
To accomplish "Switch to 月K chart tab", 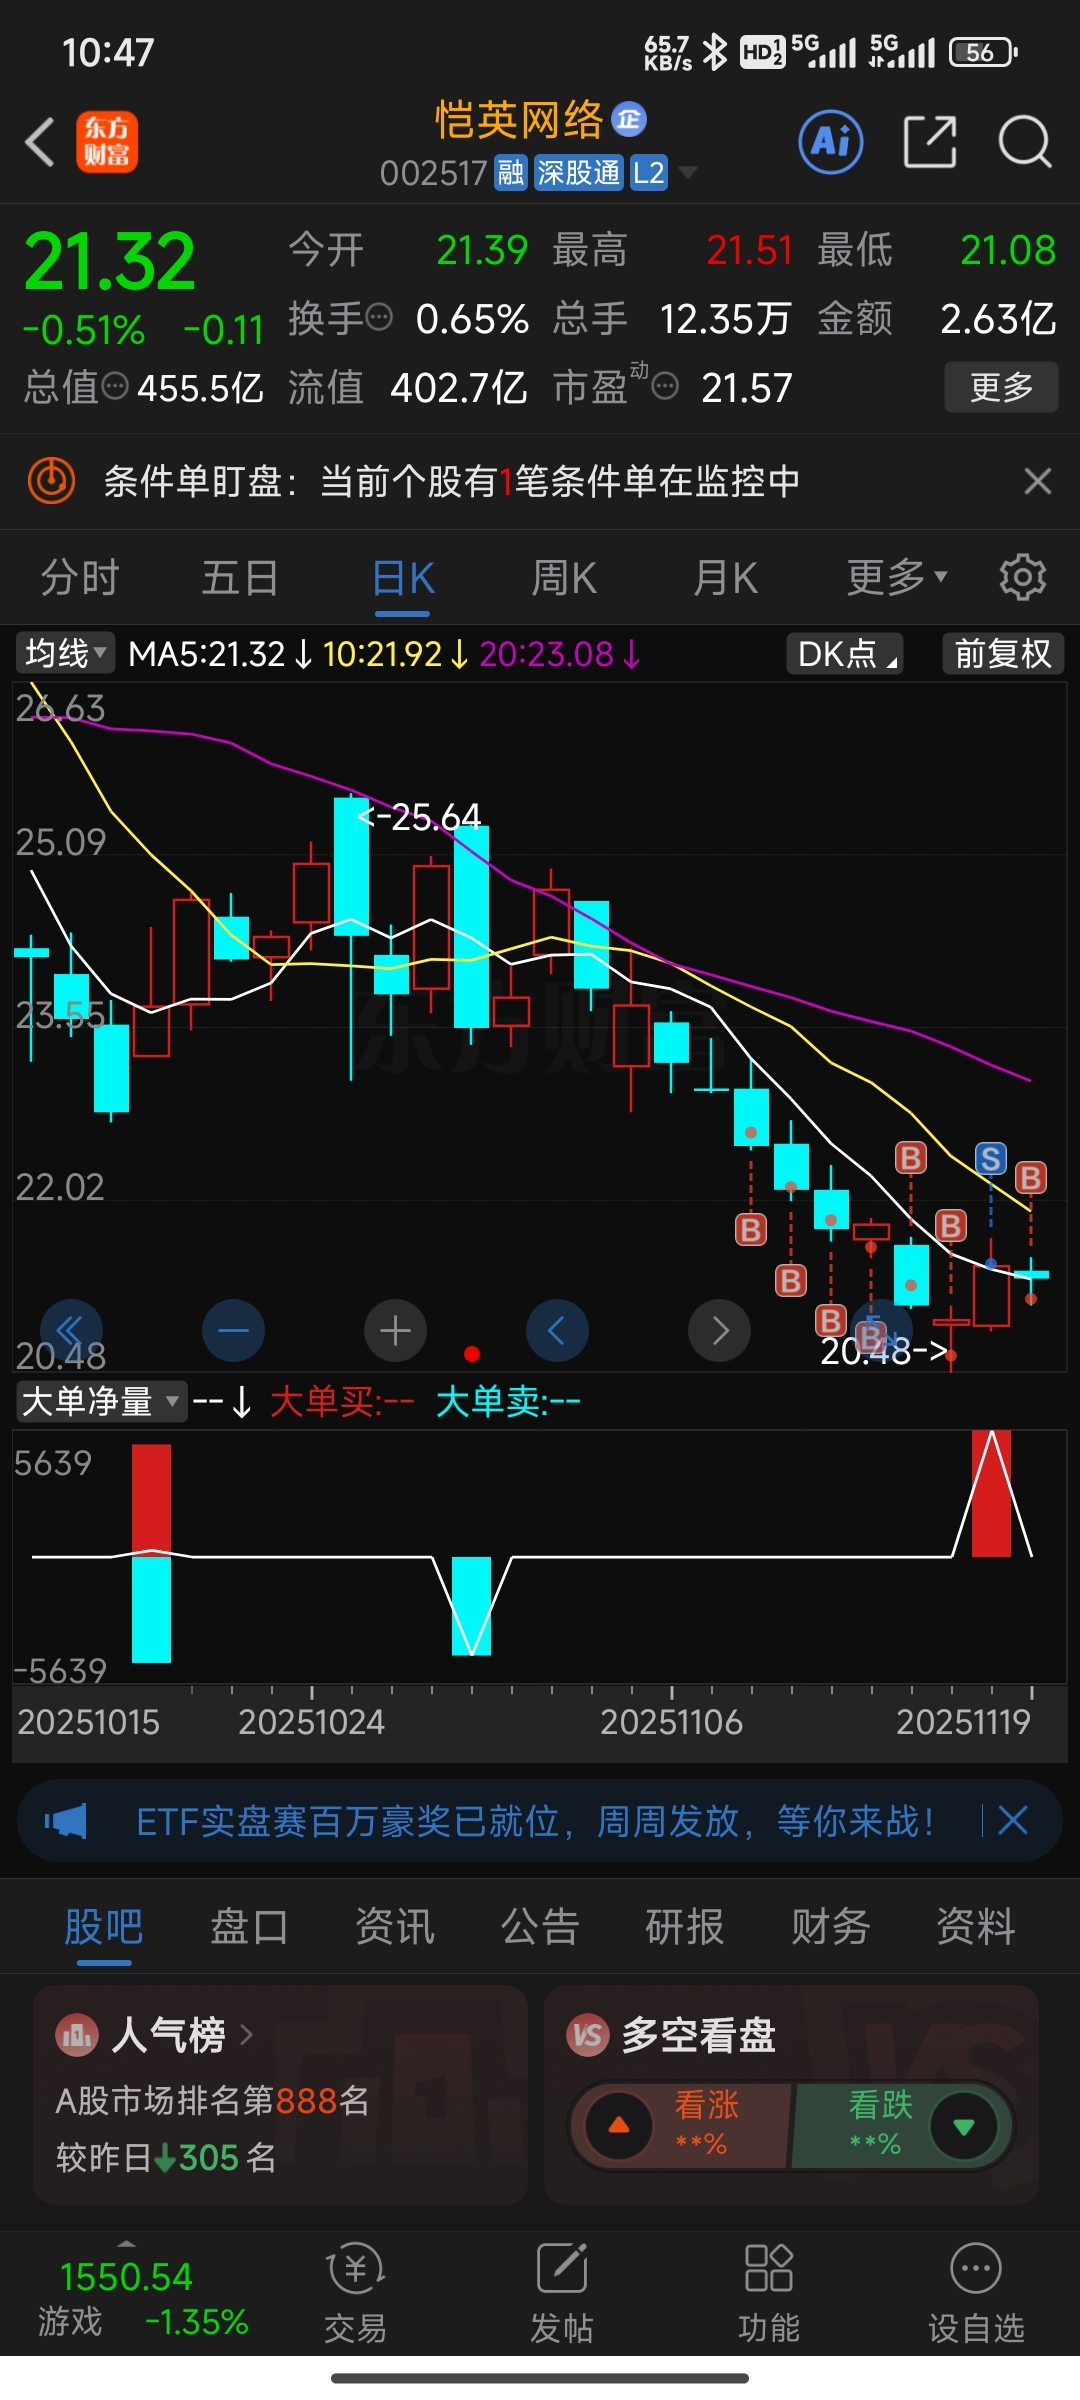I will (x=725, y=578).
